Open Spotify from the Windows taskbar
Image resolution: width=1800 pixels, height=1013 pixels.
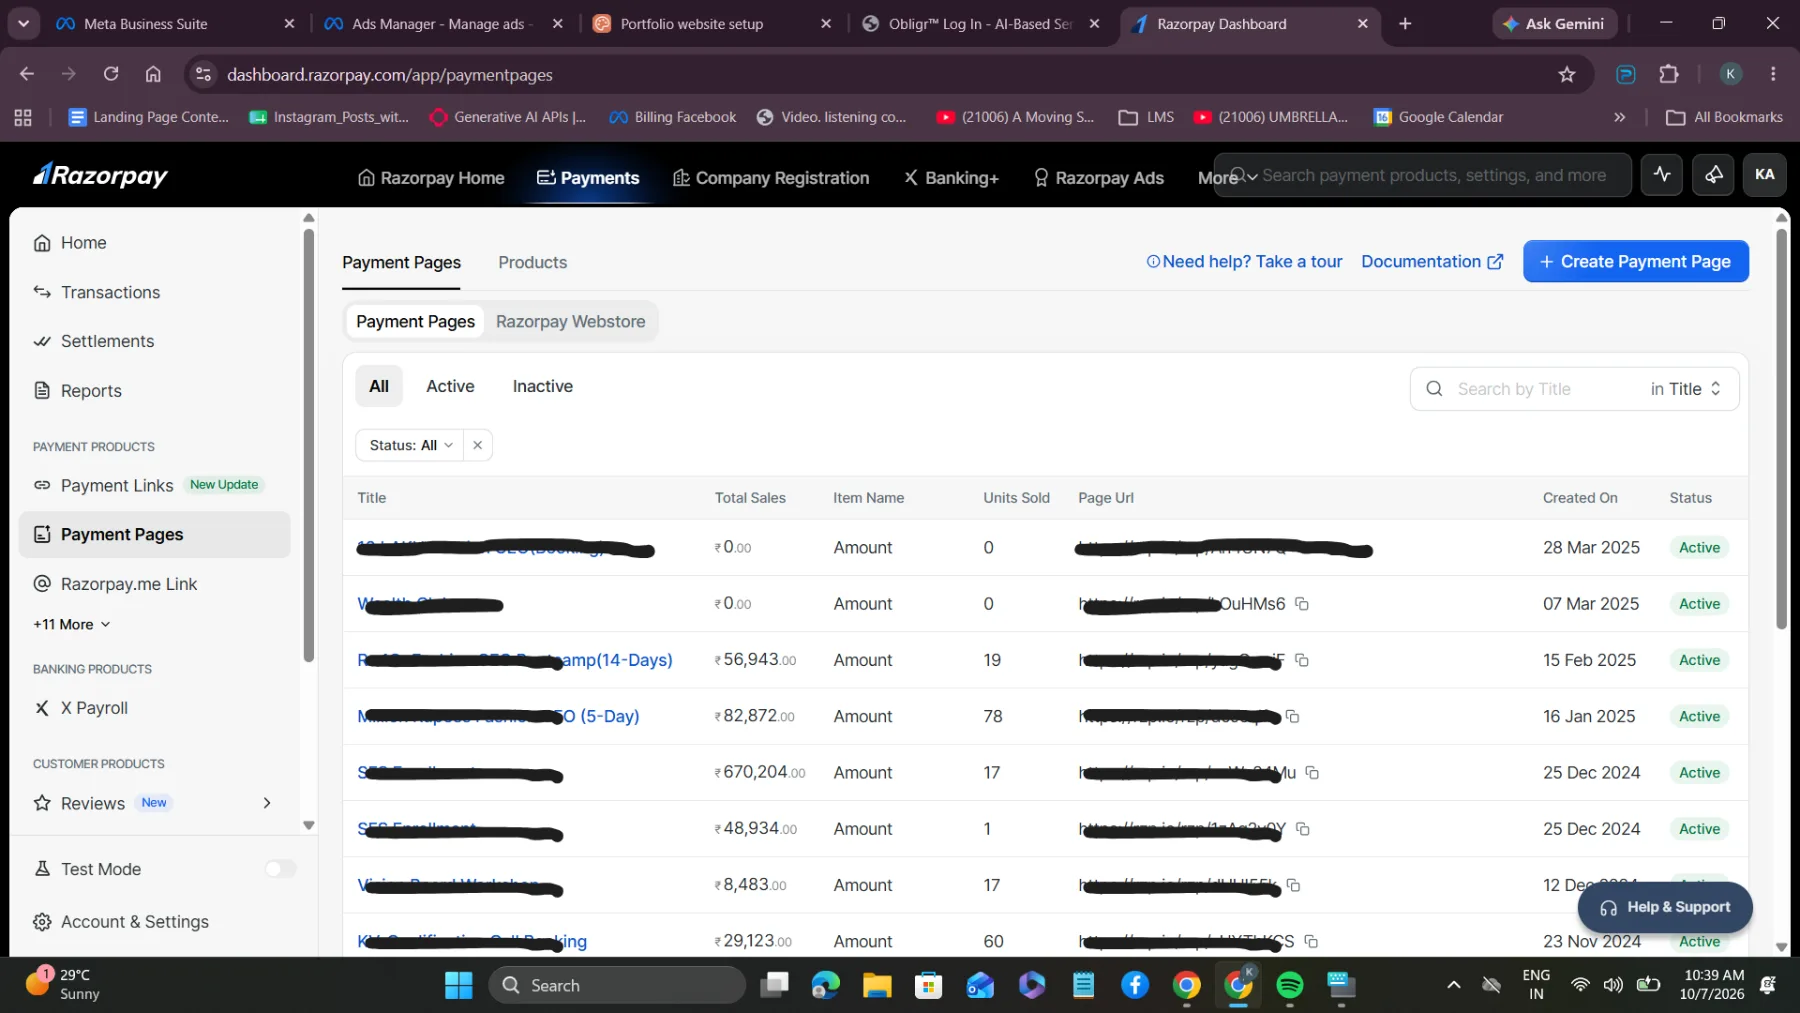point(1289,986)
